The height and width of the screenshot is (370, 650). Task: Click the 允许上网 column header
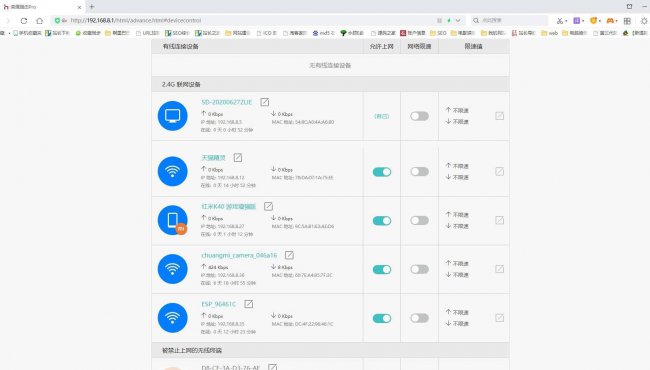tap(381, 46)
